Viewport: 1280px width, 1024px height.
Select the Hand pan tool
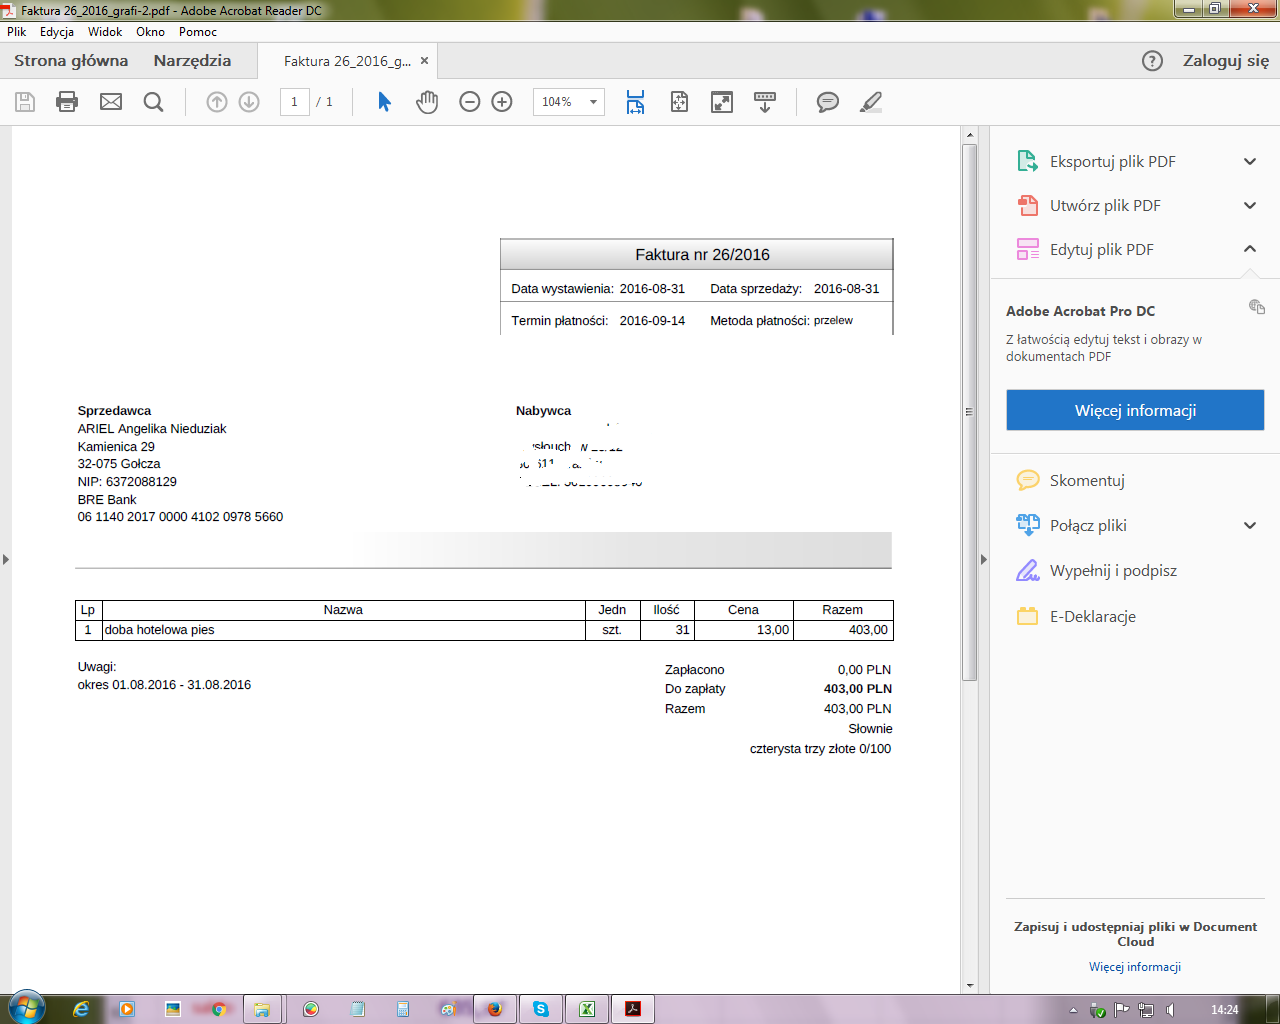pos(427,102)
